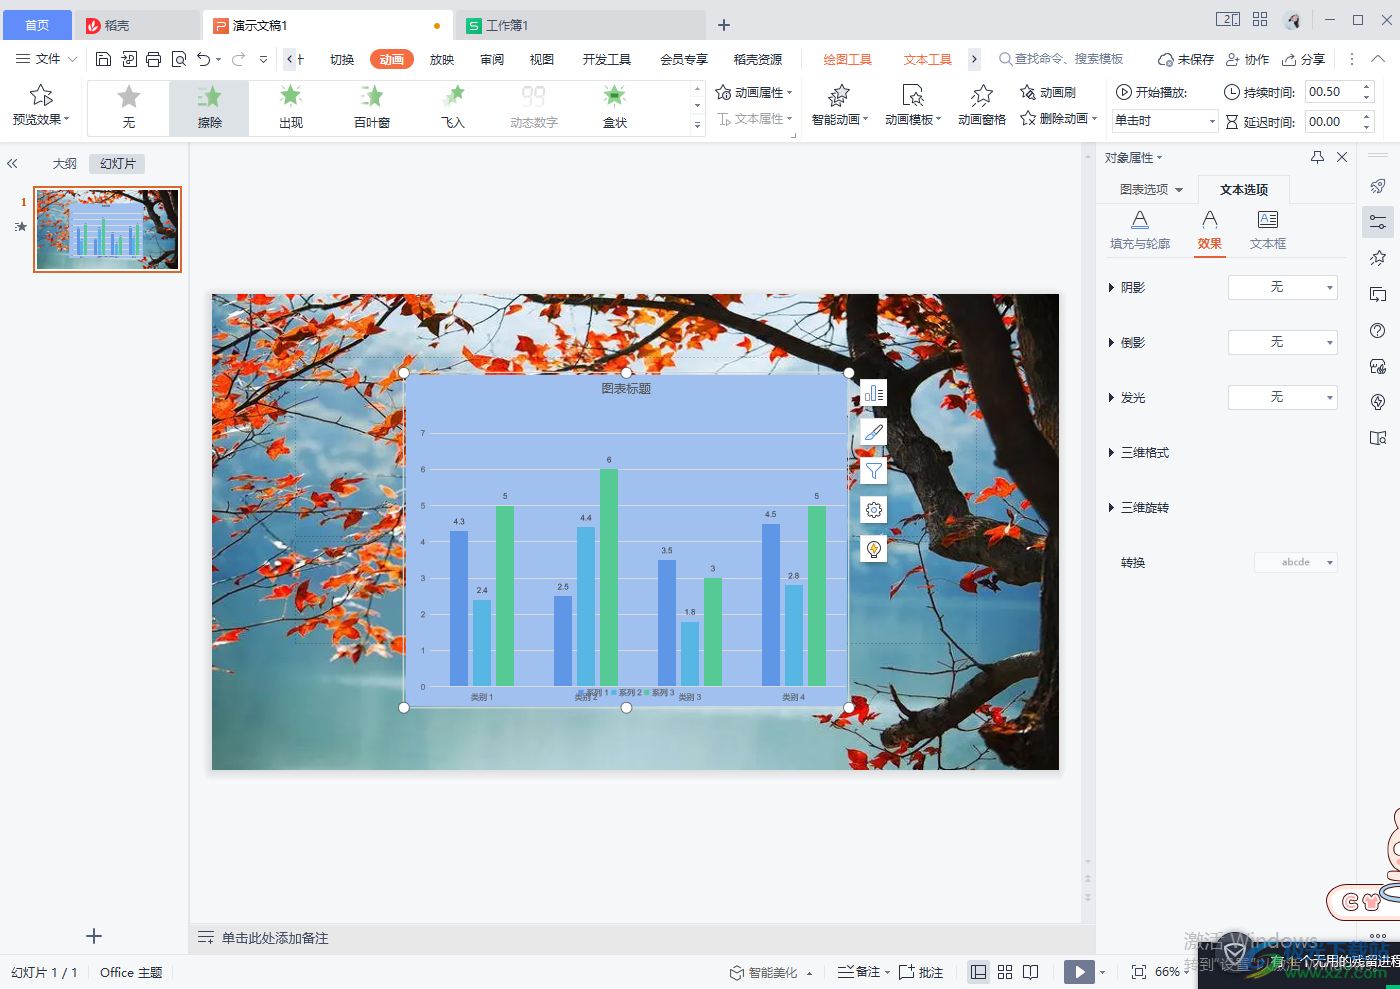Open 智能动画 smart animation

pos(840,106)
